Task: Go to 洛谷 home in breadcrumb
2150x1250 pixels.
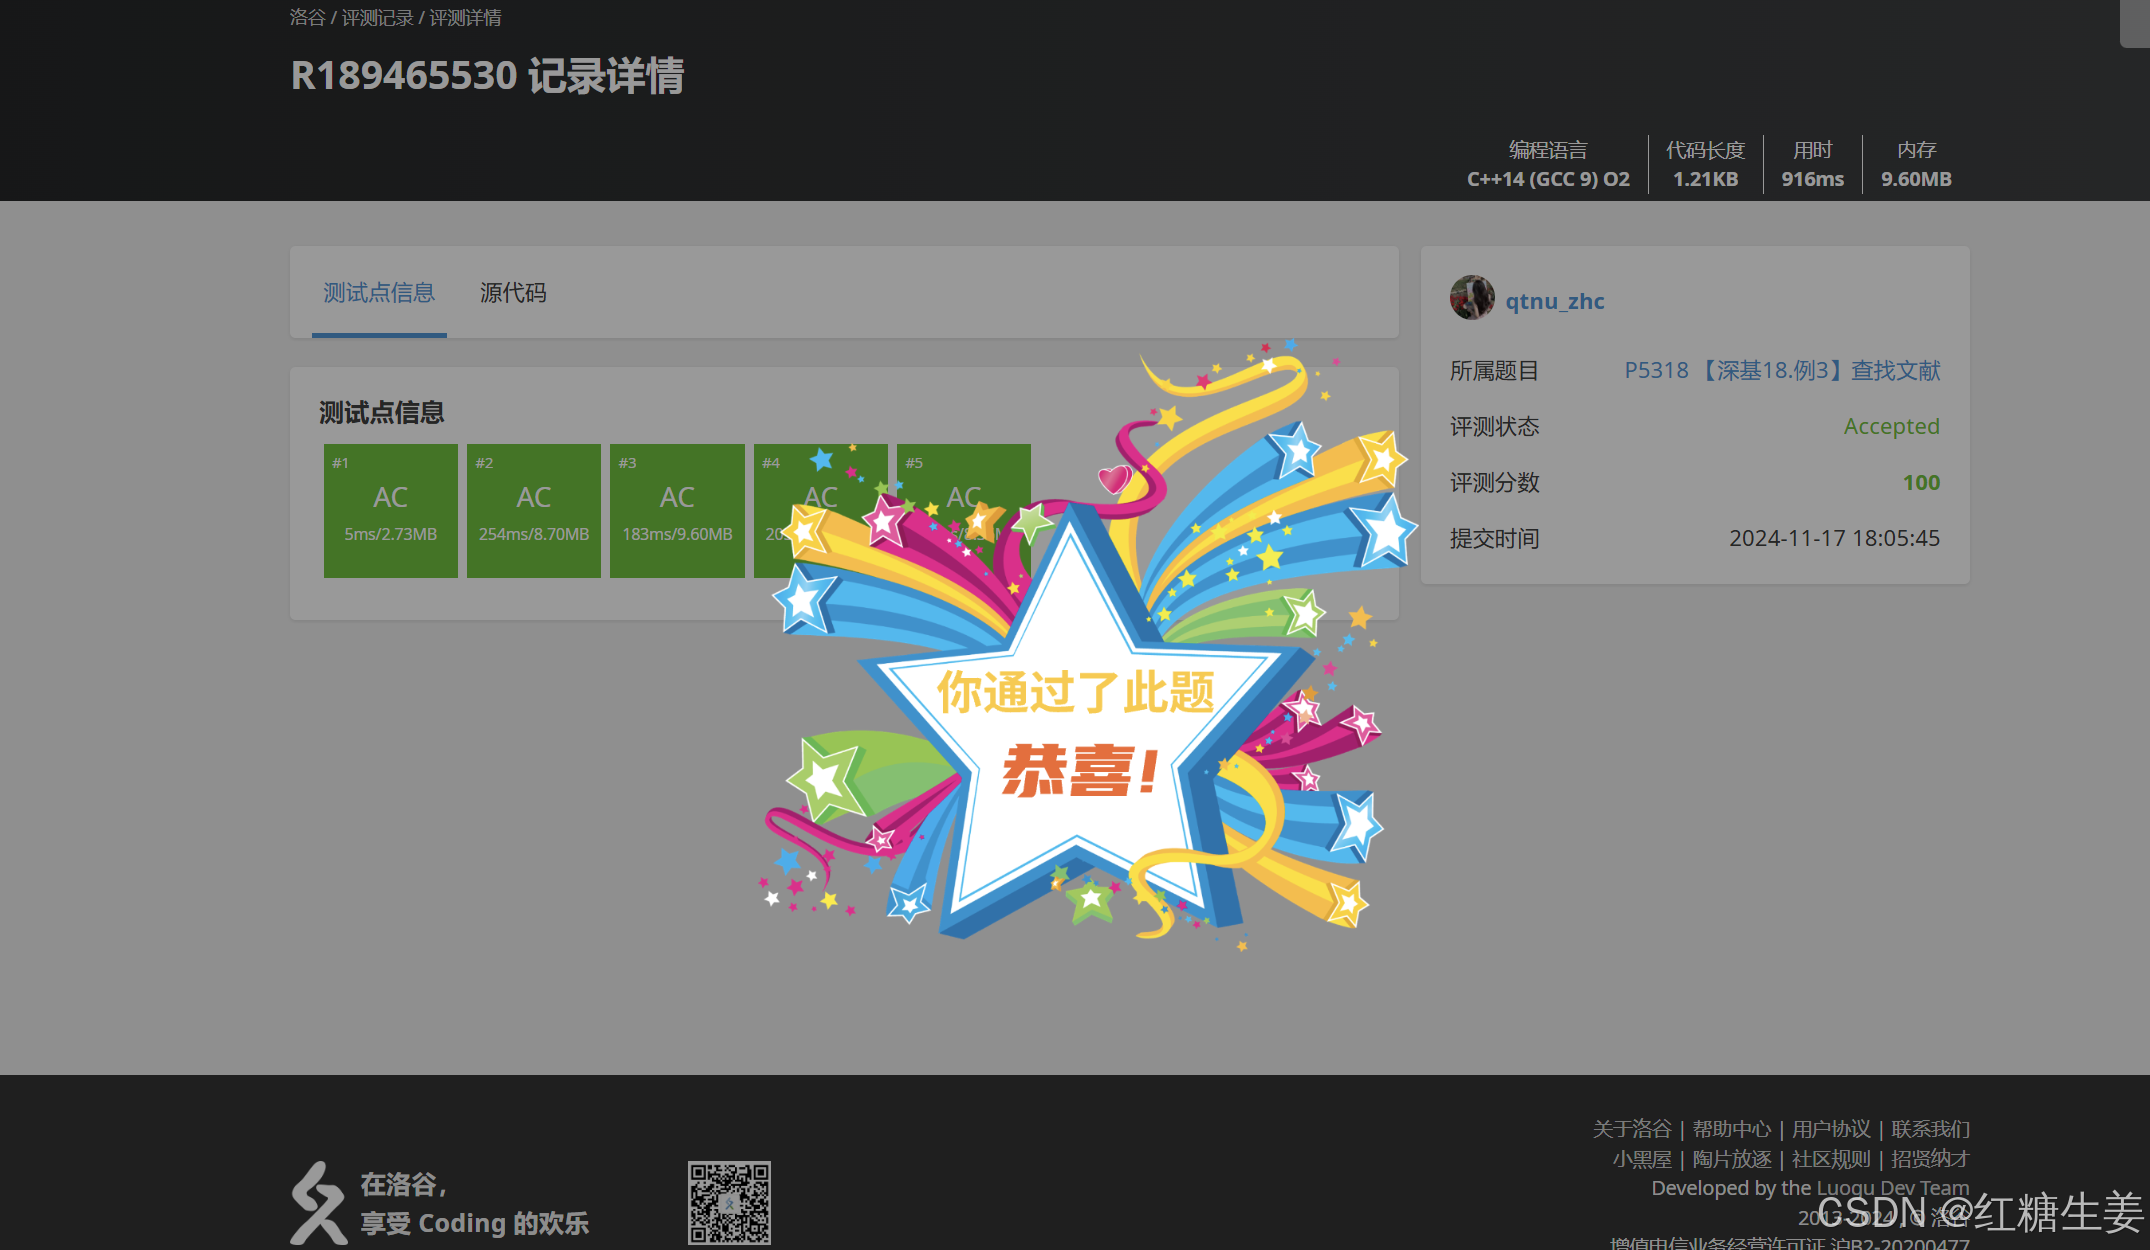Action: tap(307, 18)
